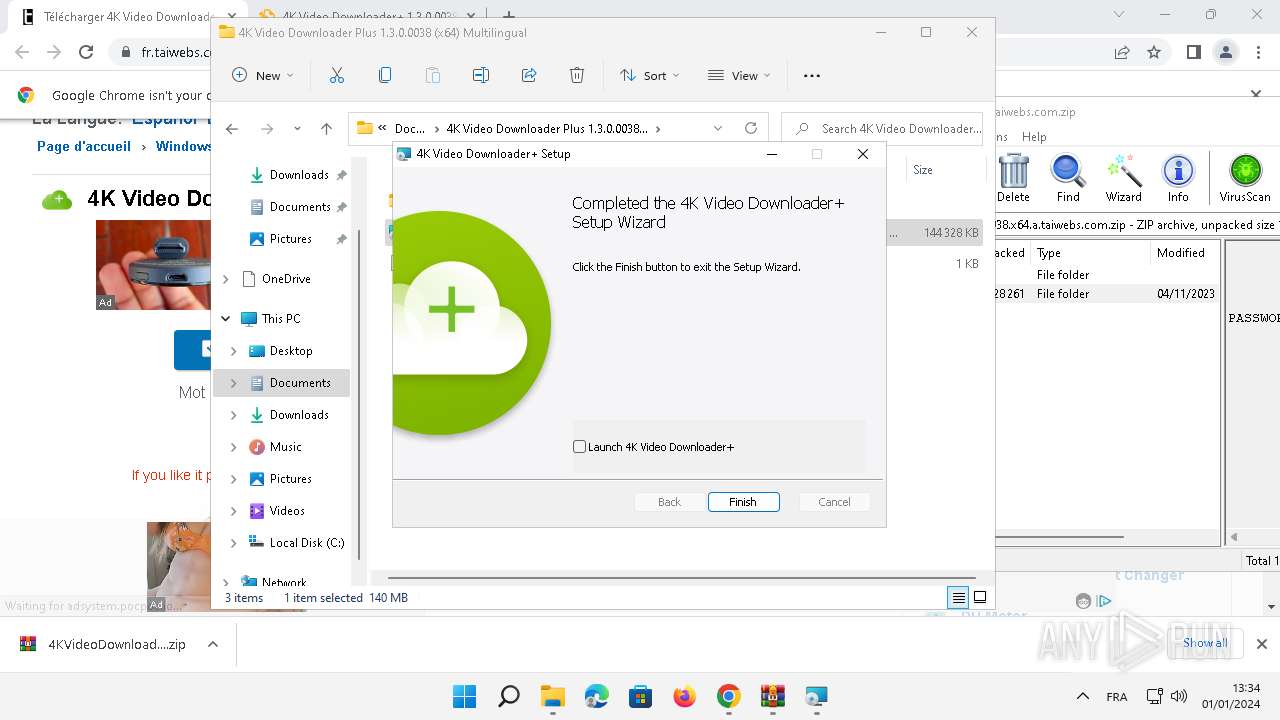Open the Chrome profile menu

coord(1225,52)
